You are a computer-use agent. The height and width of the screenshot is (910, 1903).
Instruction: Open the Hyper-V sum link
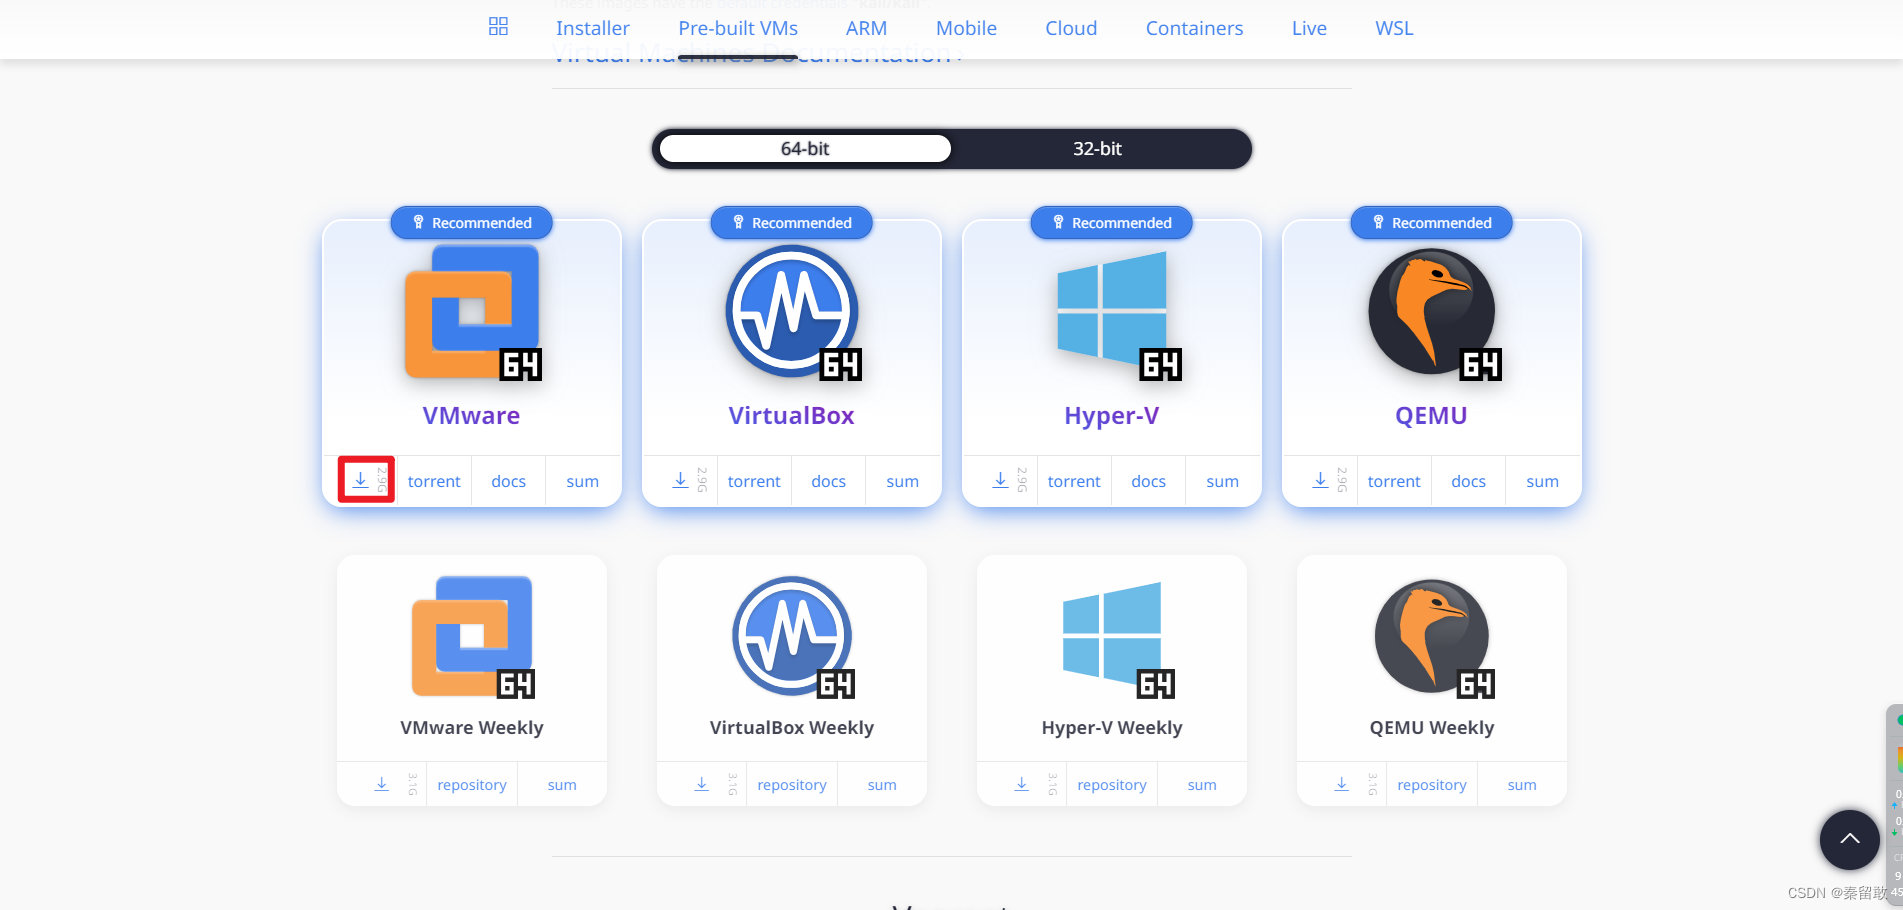coord(1222,481)
